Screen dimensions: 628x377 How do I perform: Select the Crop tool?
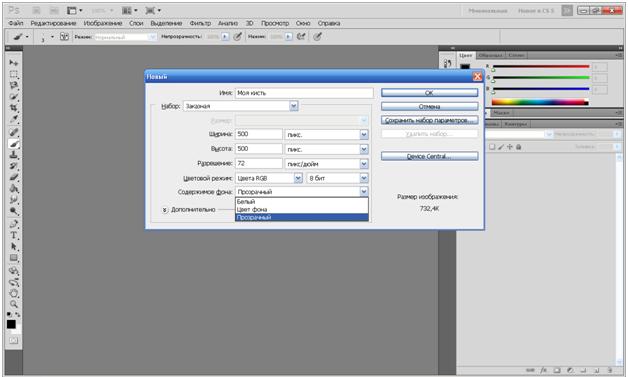click(14, 108)
